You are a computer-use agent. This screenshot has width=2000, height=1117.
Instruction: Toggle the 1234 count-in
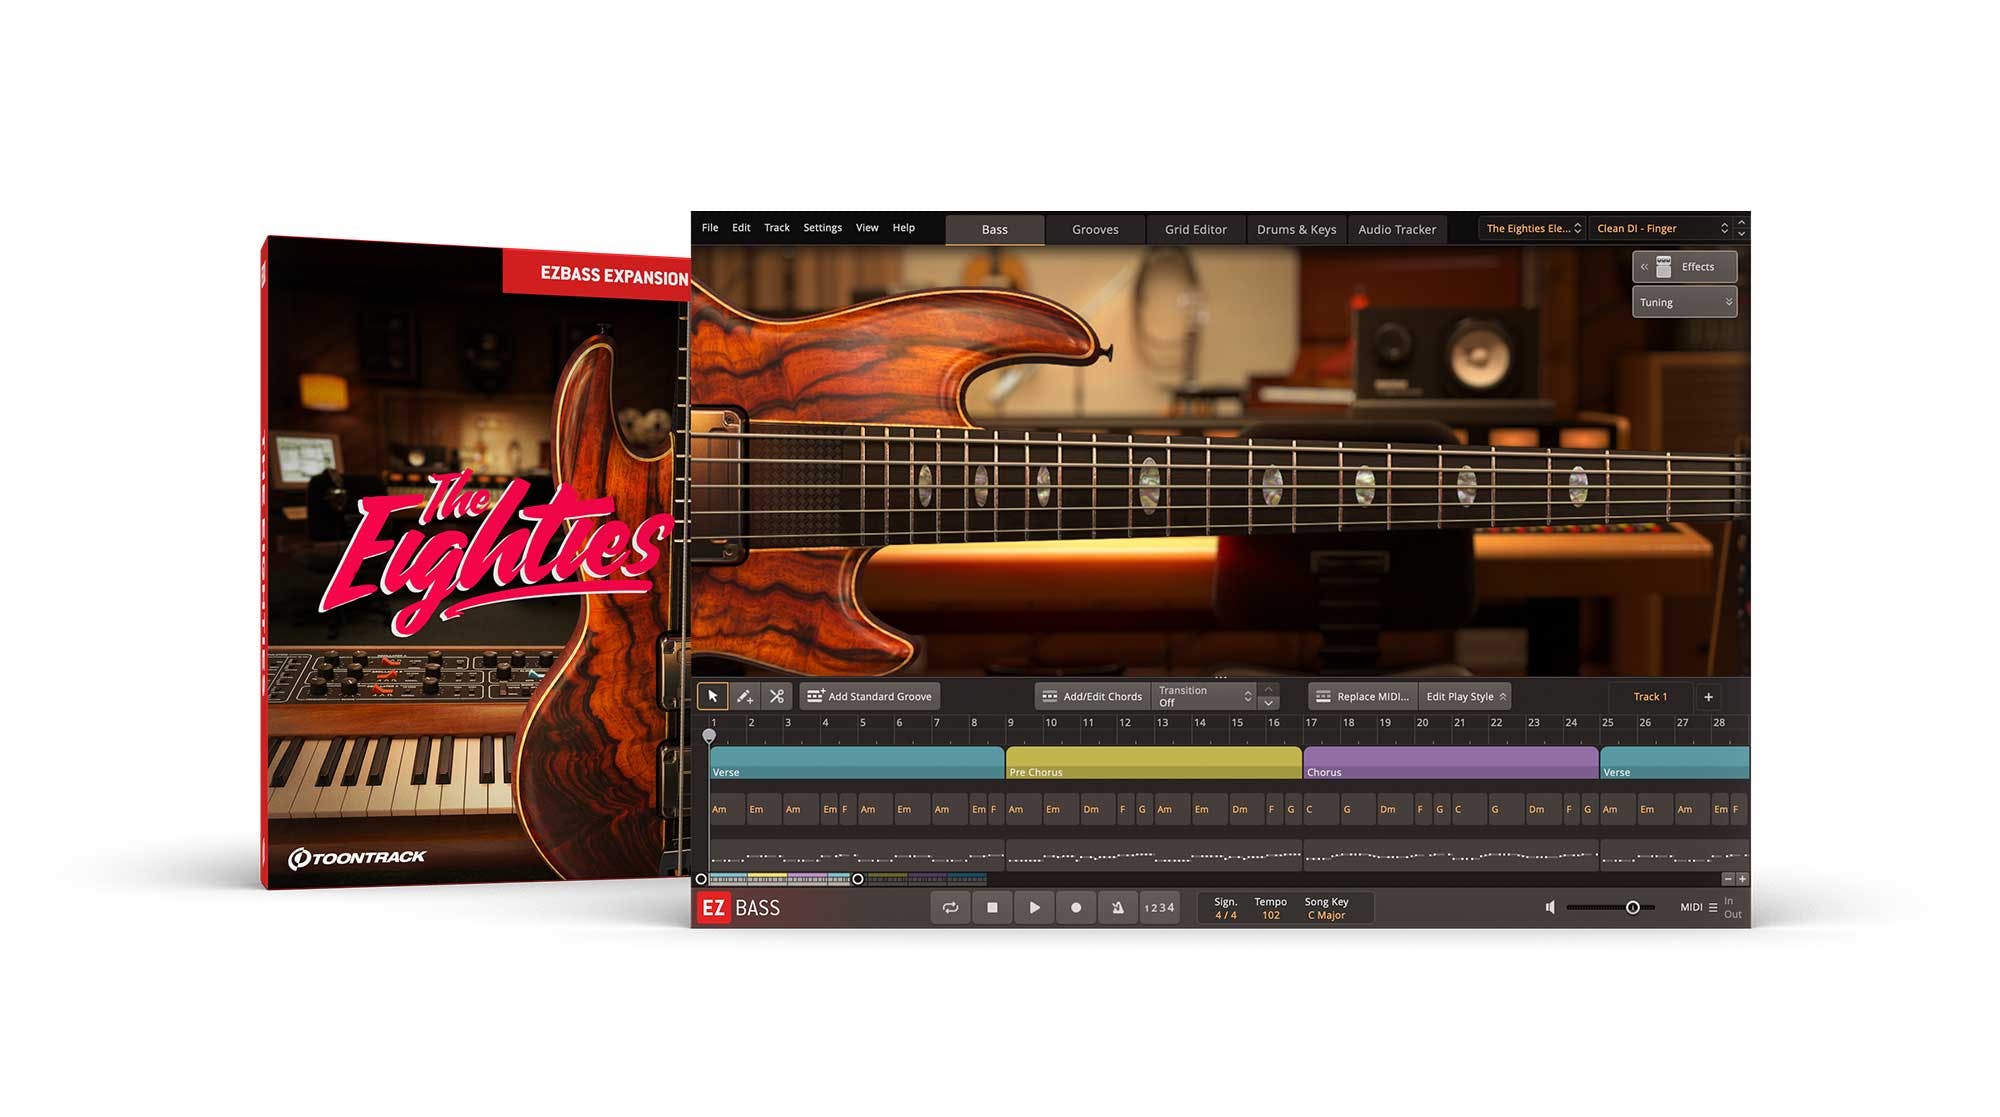pyautogui.click(x=1159, y=907)
